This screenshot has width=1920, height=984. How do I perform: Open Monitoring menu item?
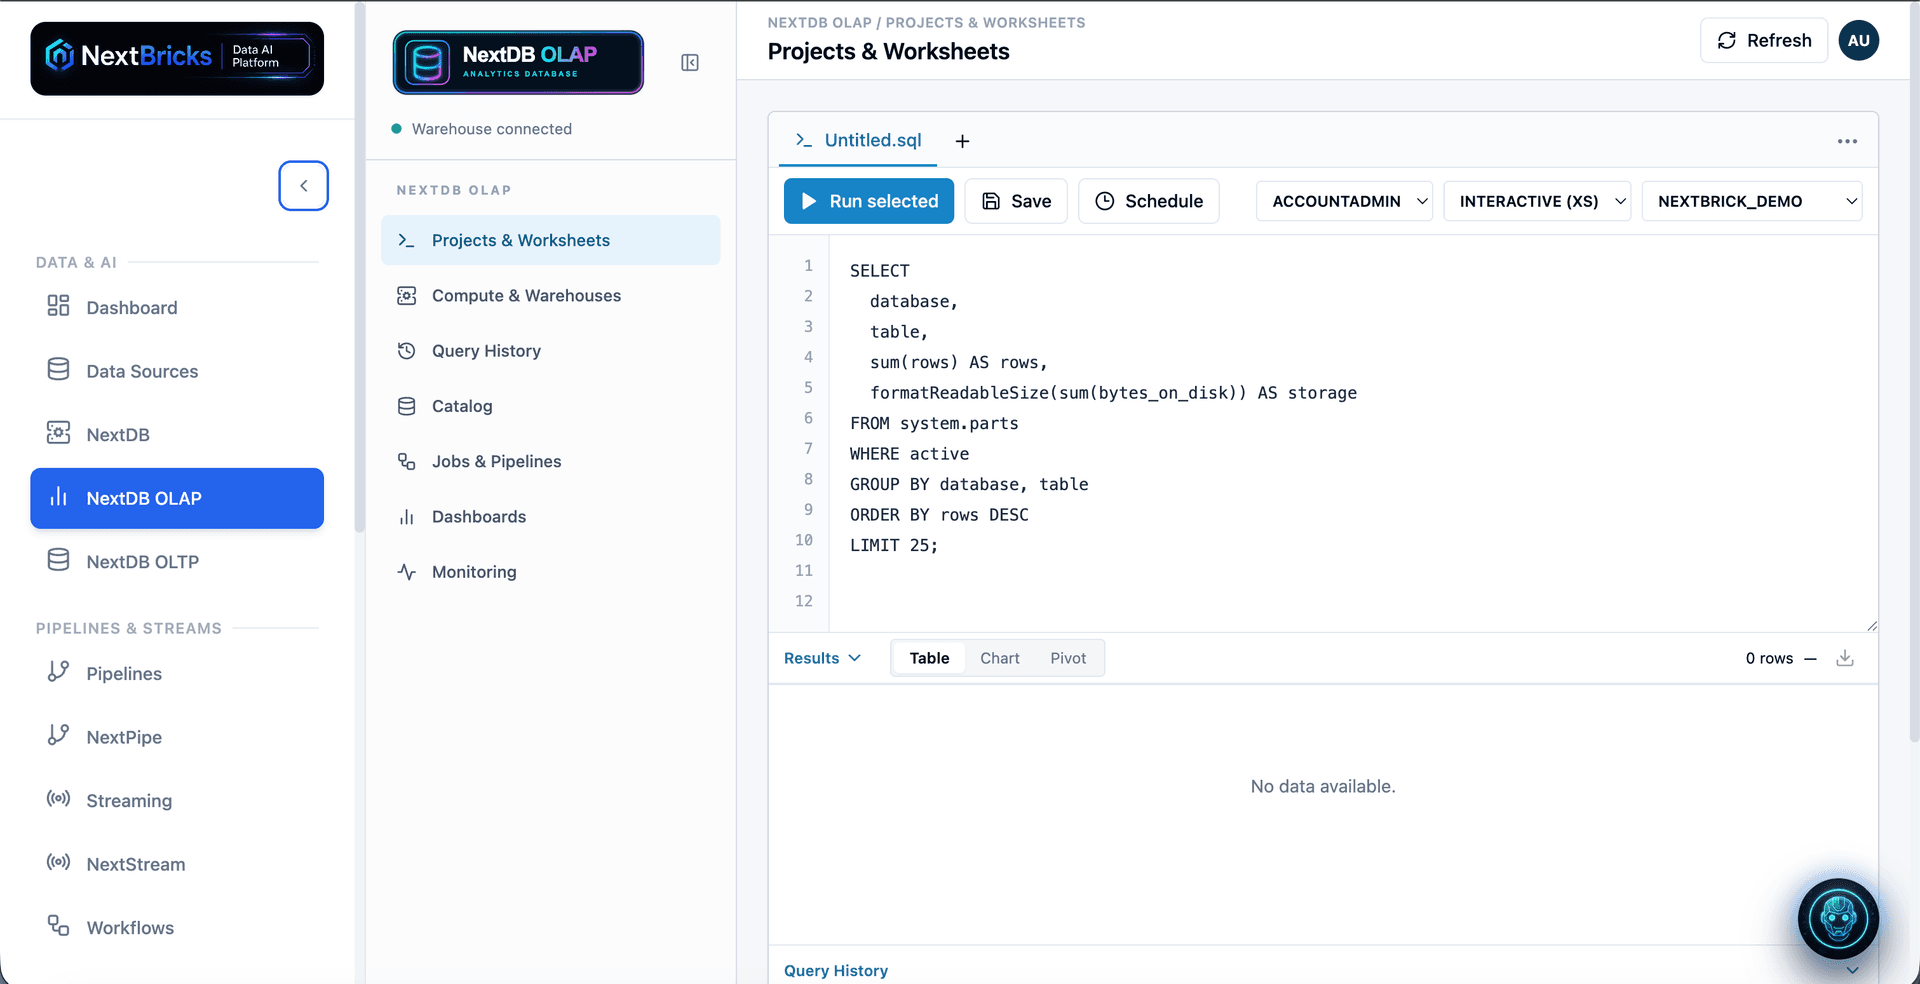pos(550,572)
